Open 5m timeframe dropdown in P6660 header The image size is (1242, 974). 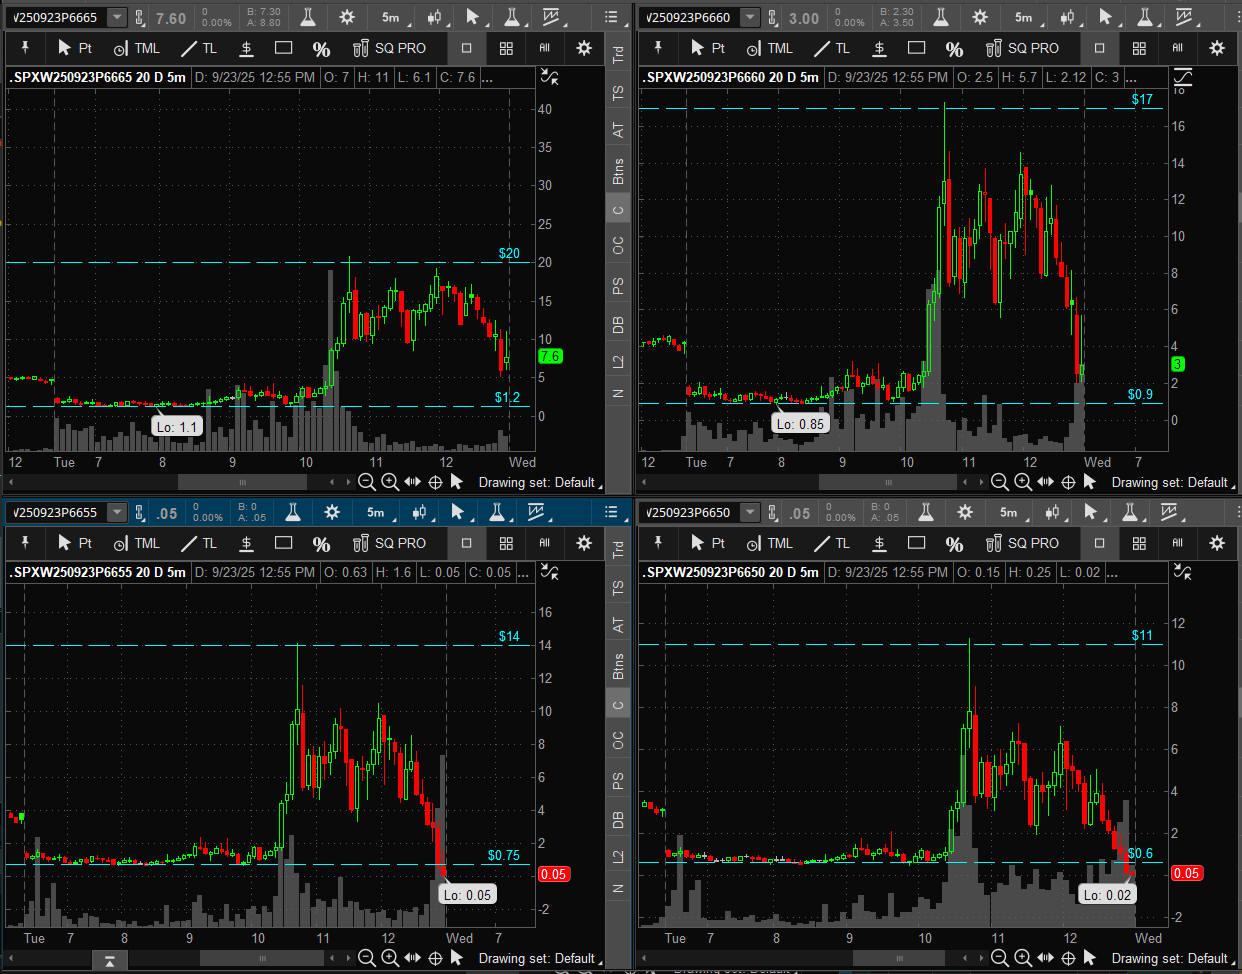click(x=1025, y=17)
